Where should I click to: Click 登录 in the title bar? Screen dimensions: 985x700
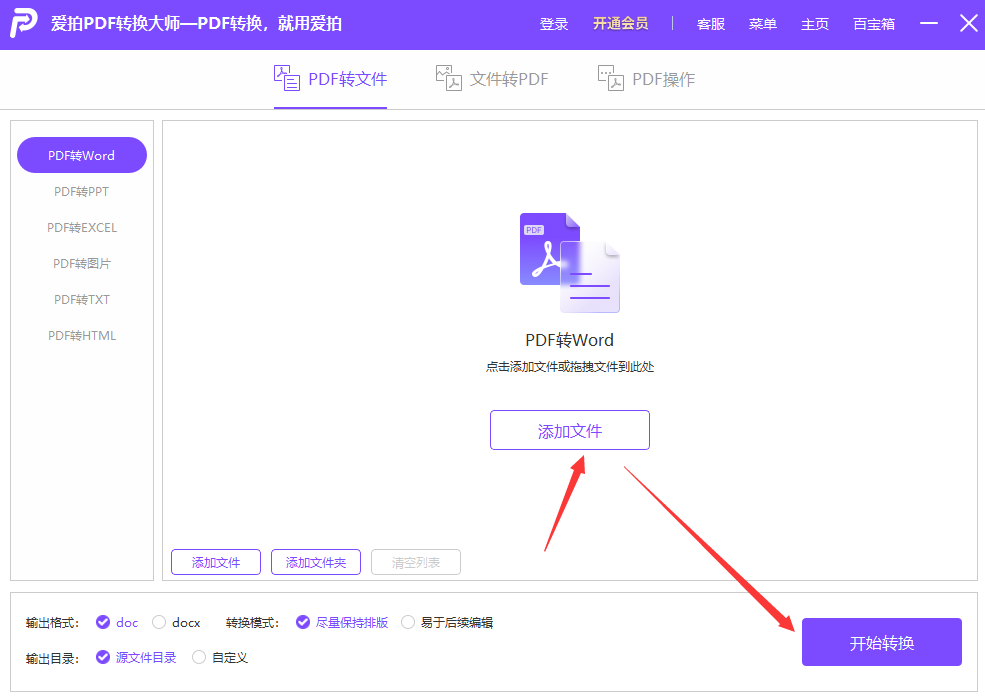click(x=554, y=24)
